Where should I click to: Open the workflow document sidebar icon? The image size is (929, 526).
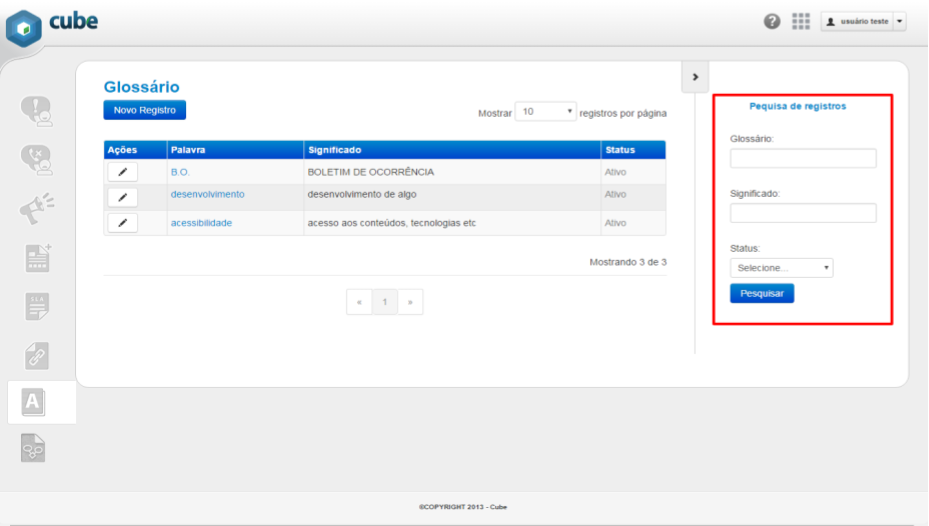point(33,448)
